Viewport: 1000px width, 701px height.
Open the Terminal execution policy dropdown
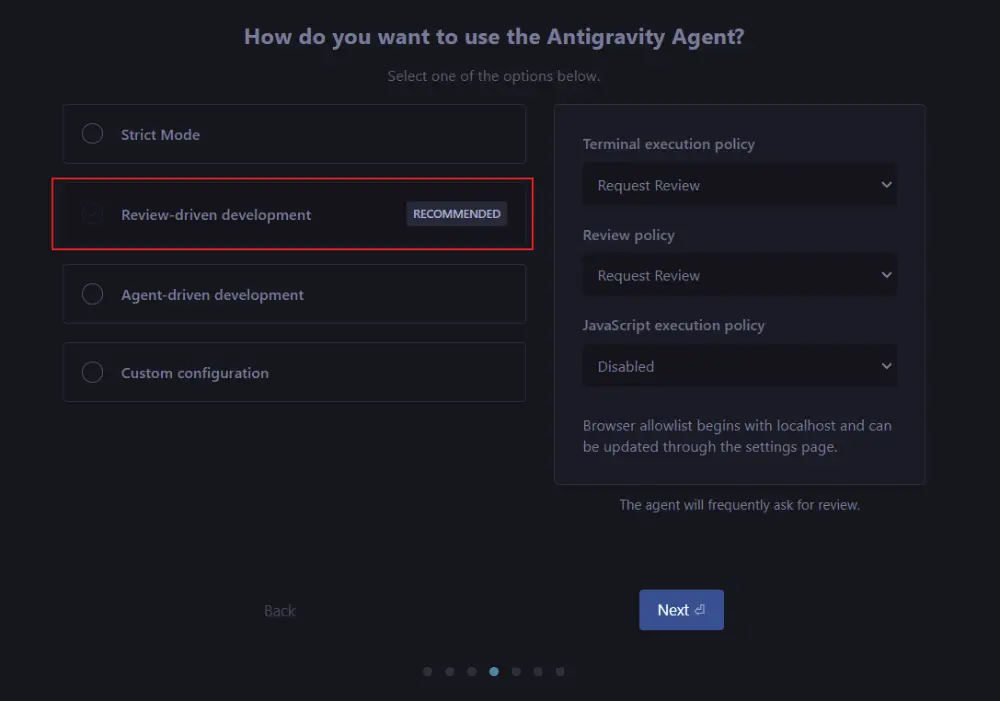click(739, 185)
